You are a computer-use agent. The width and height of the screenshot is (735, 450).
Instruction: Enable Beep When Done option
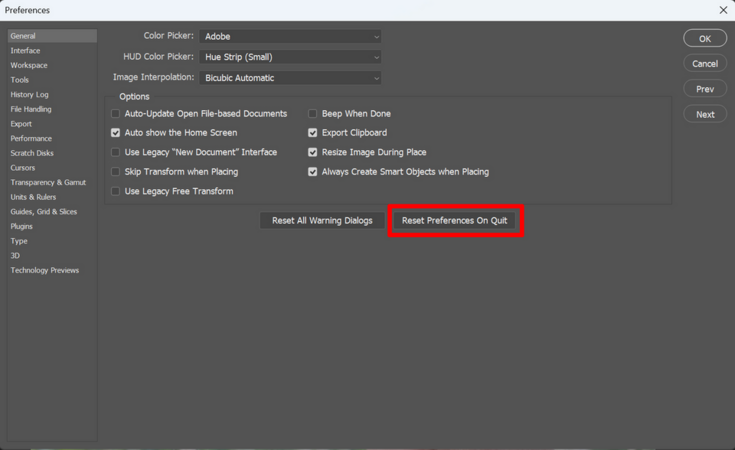click(x=313, y=114)
